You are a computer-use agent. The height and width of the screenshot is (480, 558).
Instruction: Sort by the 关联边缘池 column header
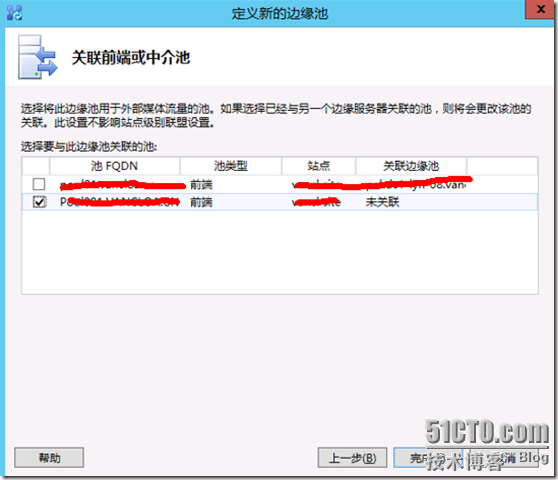click(x=411, y=166)
